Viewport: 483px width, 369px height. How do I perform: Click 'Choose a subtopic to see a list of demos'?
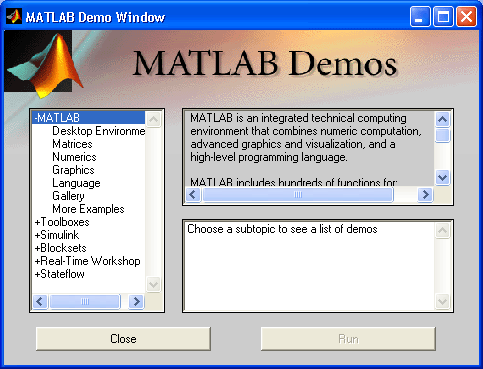pyautogui.click(x=282, y=229)
